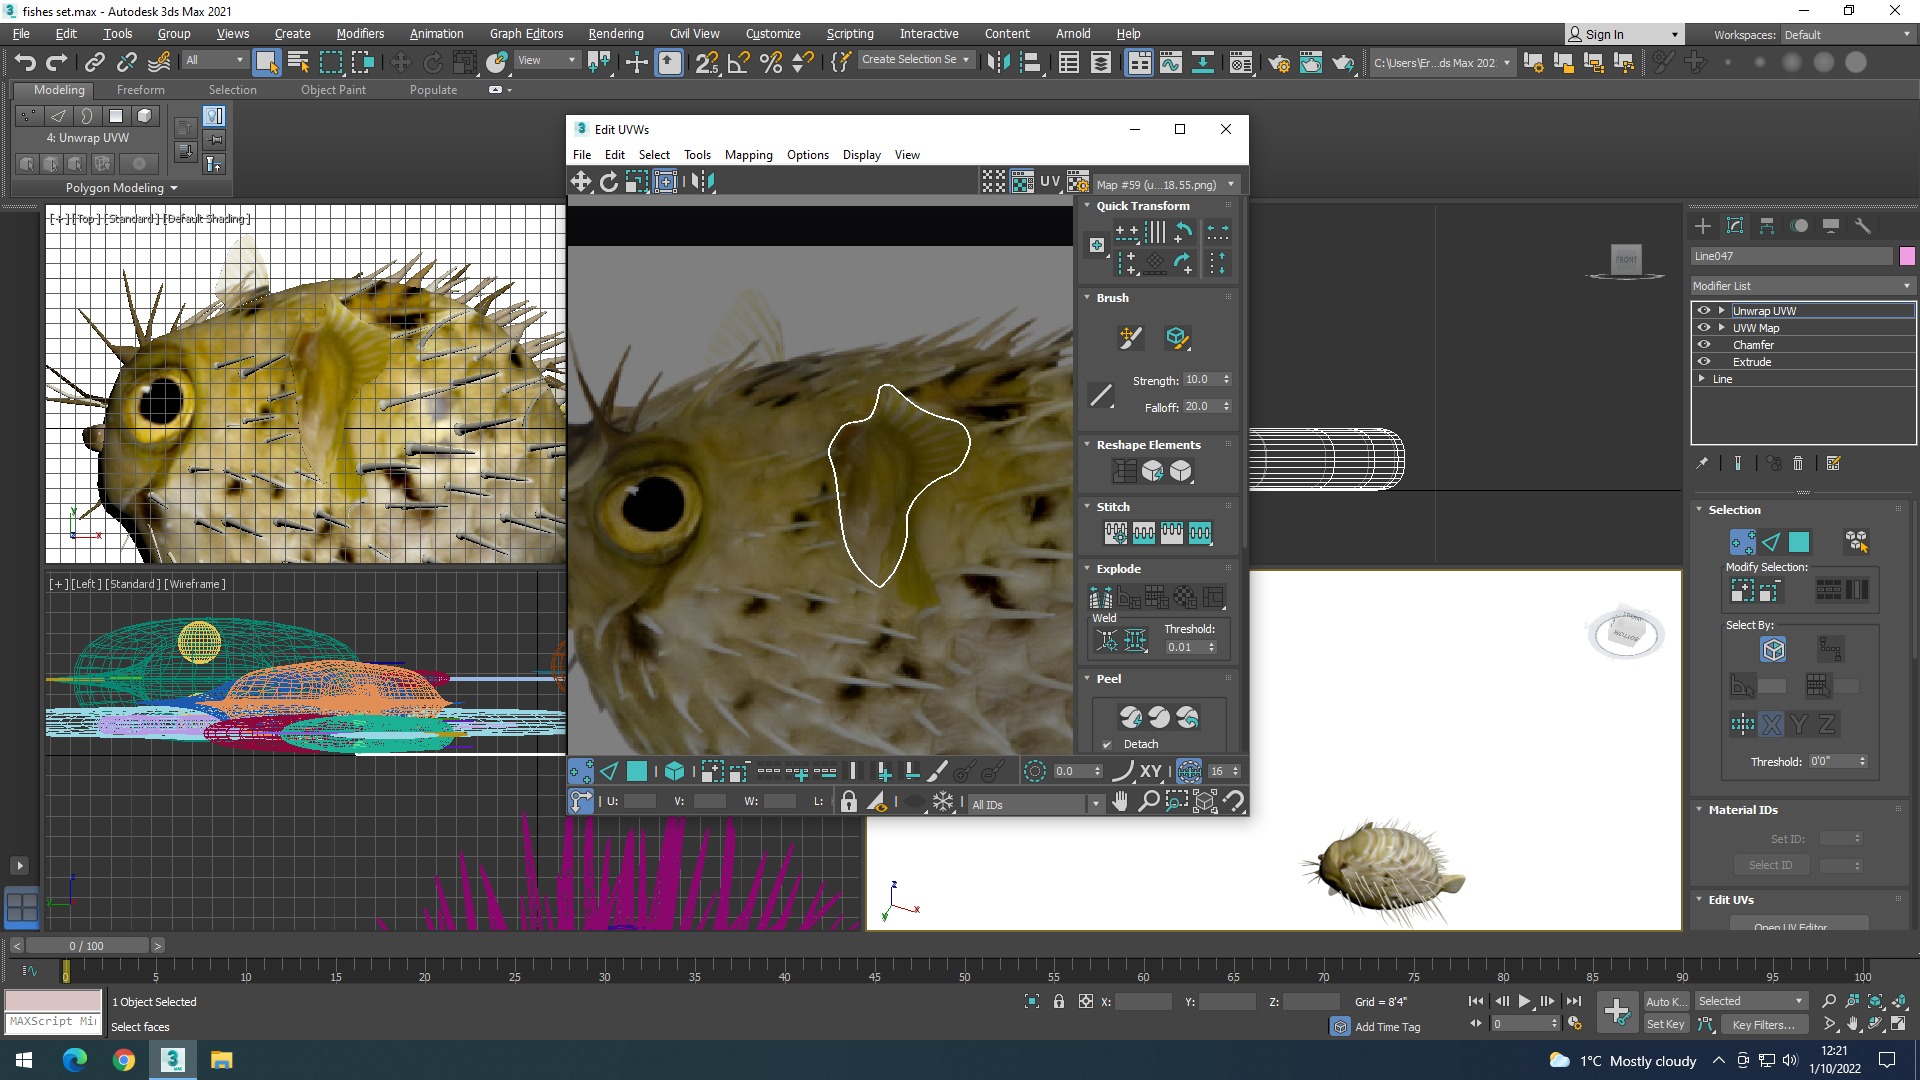Toggle the X axis select-by button
Image resolution: width=1920 pixels, height=1080 pixels.
[x=1772, y=725]
